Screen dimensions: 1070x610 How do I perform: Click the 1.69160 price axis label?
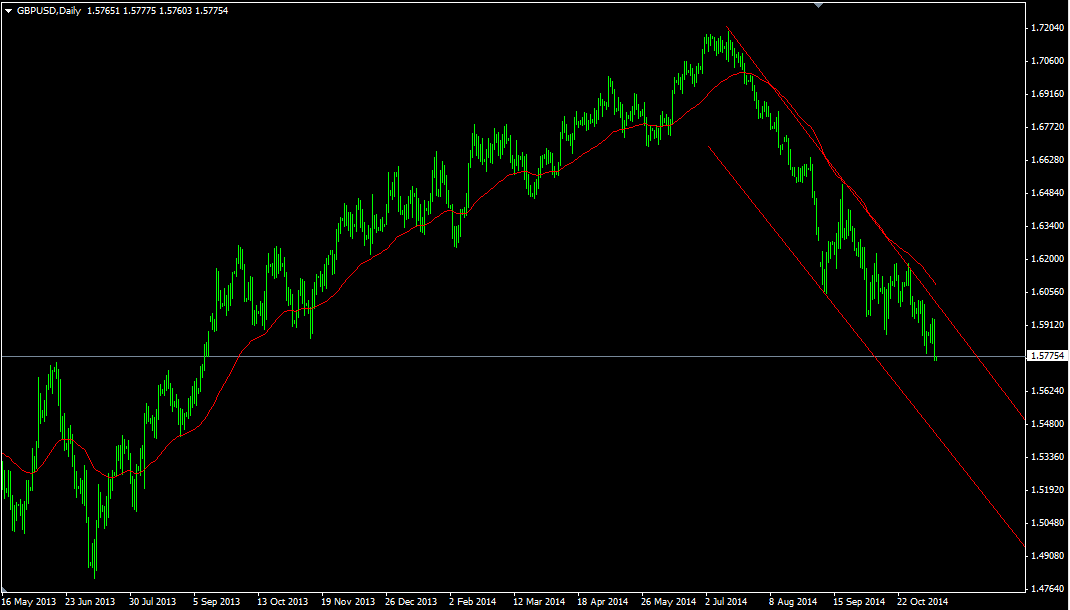pos(1047,93)
